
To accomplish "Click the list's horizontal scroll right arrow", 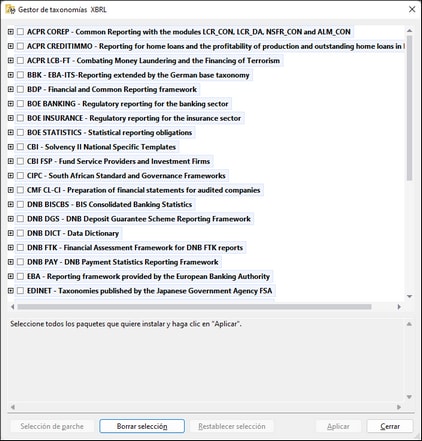I will click(399, 307).
